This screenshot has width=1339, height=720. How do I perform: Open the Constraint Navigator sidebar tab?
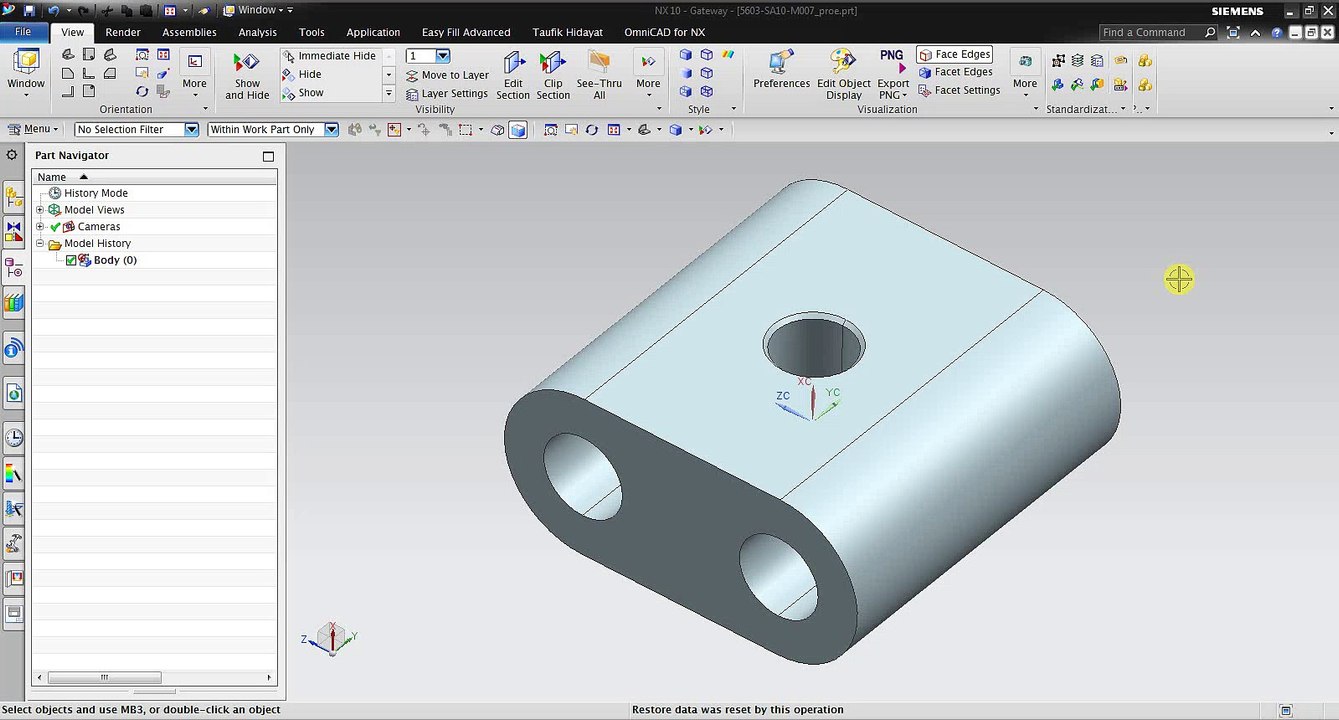pos(14,231)
